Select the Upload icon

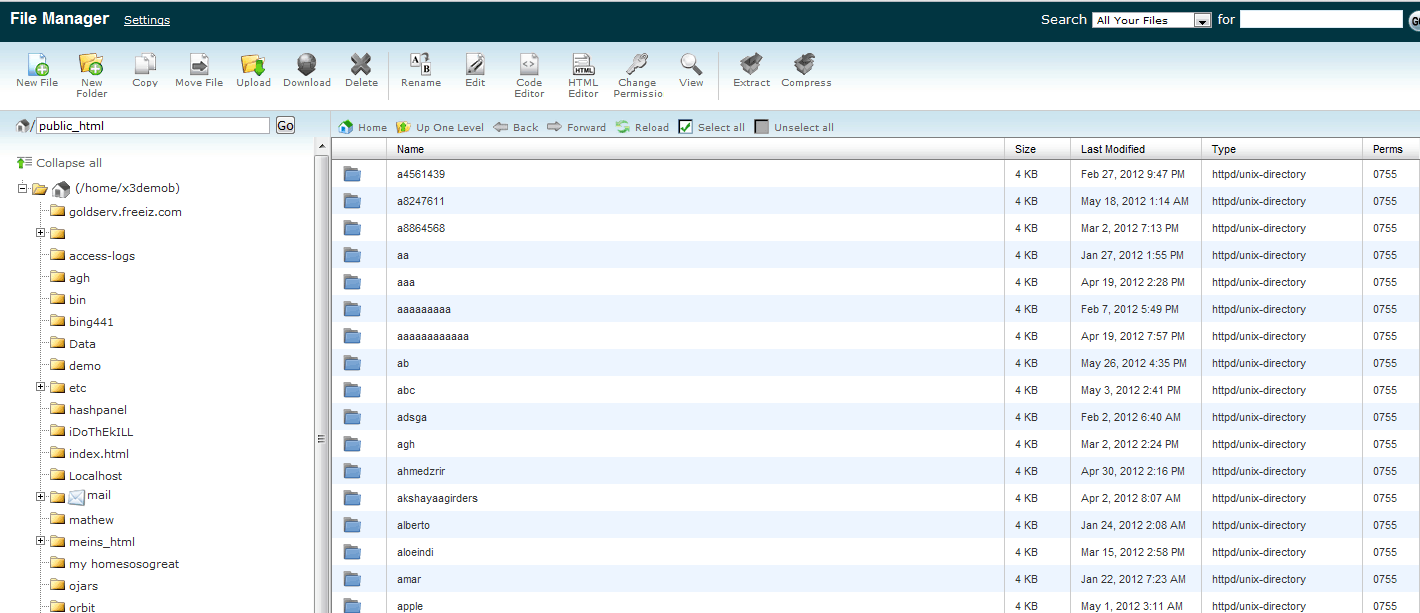click(x=253, y=67)
